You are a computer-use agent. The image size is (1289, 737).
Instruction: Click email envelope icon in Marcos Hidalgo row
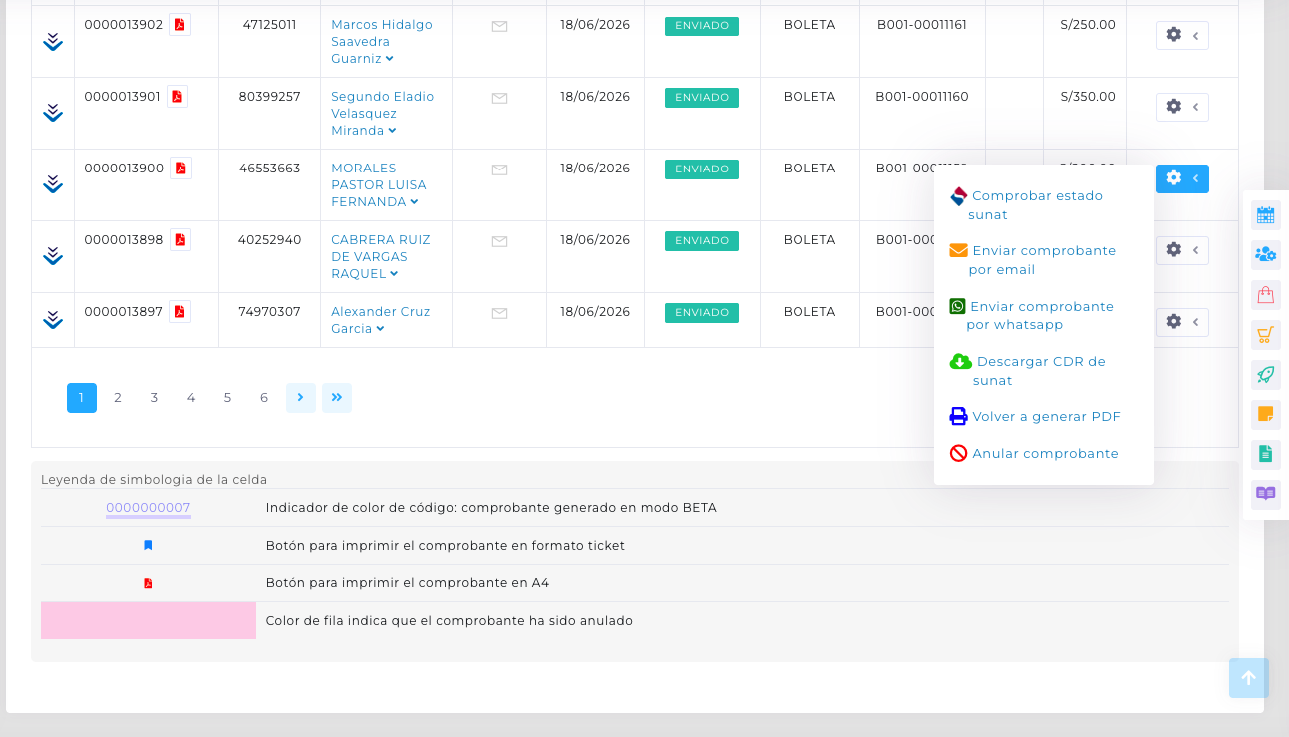pyautogui.click(x=499, y=27)
